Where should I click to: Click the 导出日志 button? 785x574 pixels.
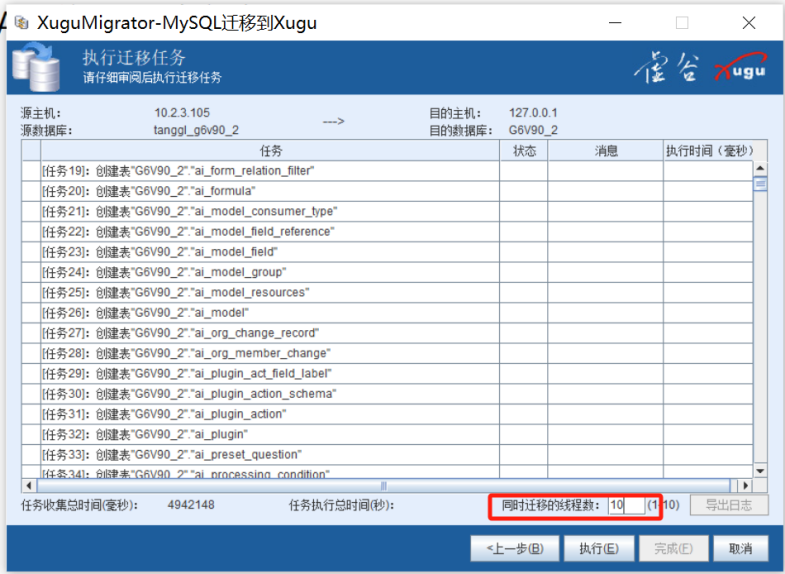pyautogui.click(x=729, y=505)
